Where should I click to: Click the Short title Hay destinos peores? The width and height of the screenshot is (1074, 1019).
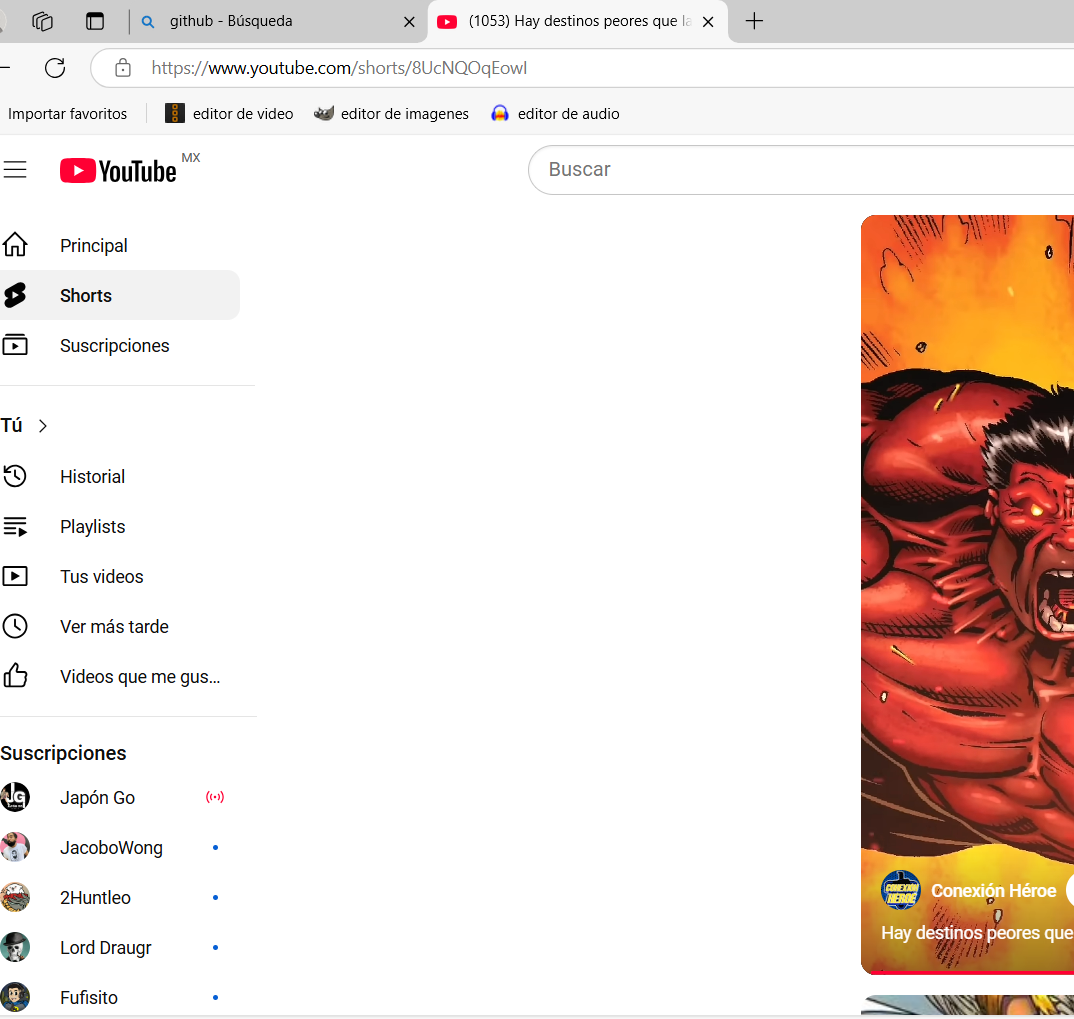pos(977,933)
